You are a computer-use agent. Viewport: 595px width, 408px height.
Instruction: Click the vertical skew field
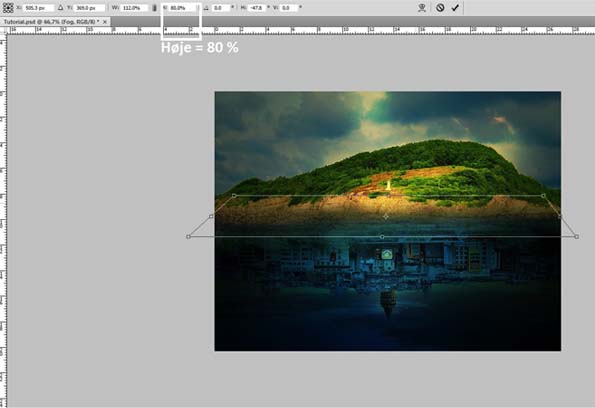pos(289,8)
